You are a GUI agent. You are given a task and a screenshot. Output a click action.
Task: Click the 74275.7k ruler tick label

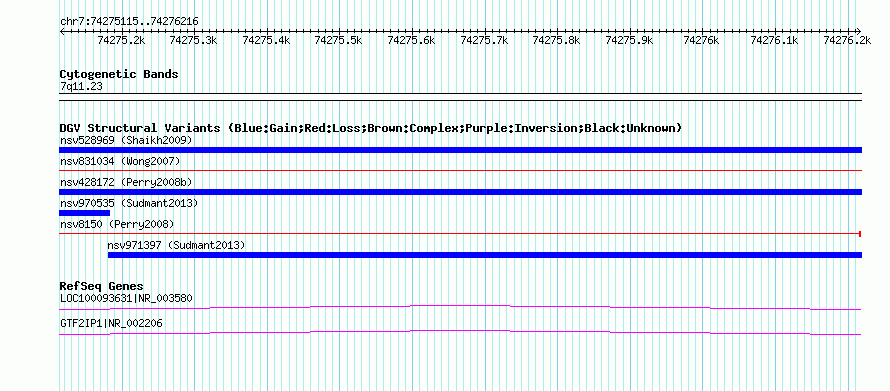point(485,41)
